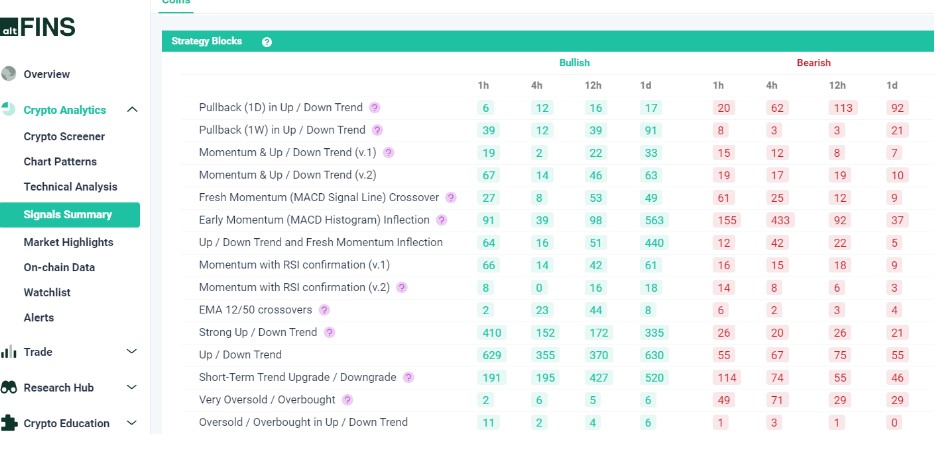The width and height of the screenshot is (937, 450).
Task: Click the Research Hub binoculars icon
Action: (x=10, y=388)
